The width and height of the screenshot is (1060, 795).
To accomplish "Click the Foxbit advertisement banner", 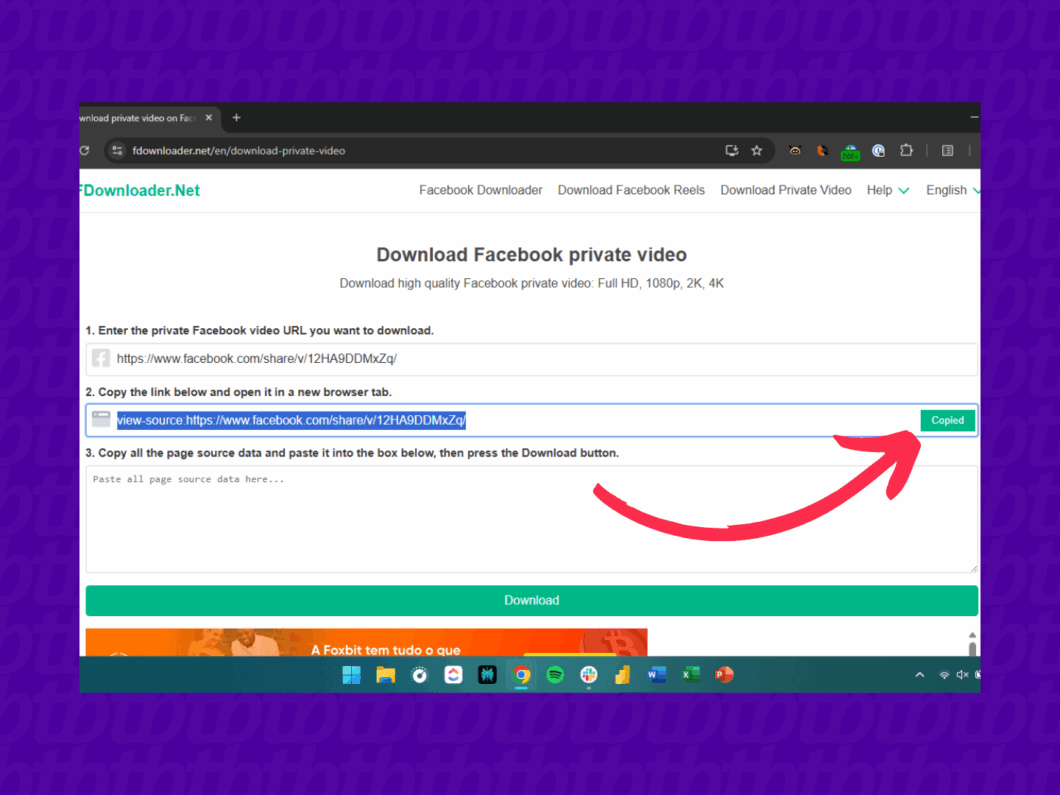I will 366,642.
